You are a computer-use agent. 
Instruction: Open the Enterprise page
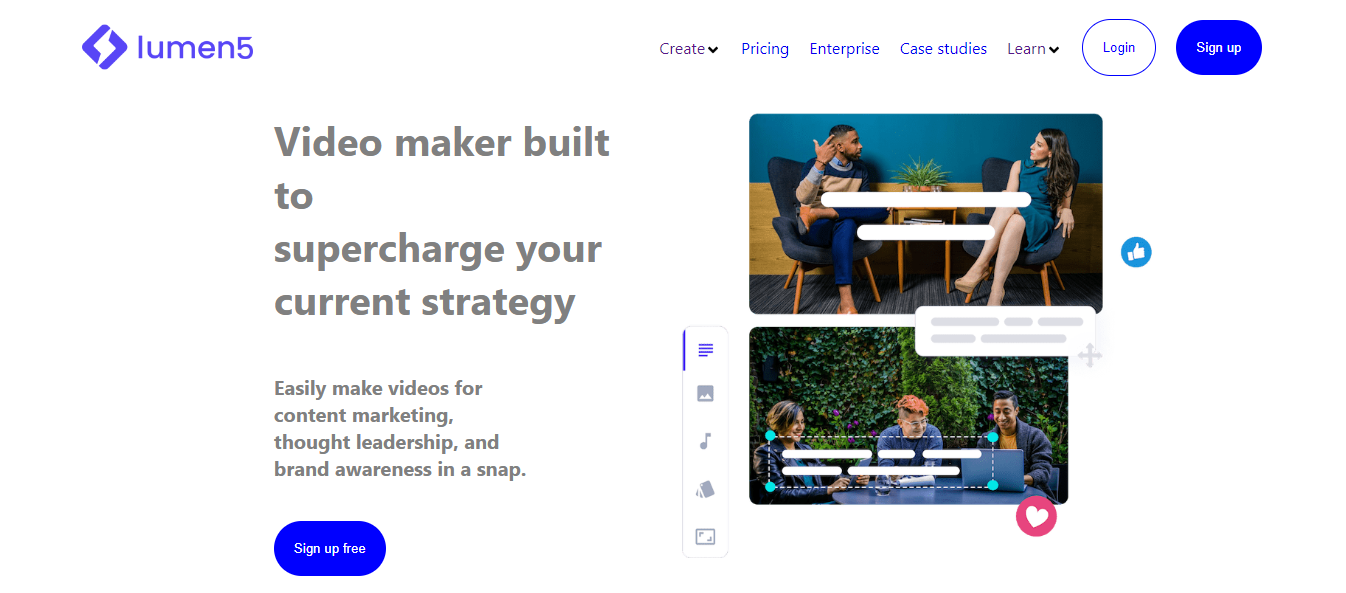pos(845,49)
